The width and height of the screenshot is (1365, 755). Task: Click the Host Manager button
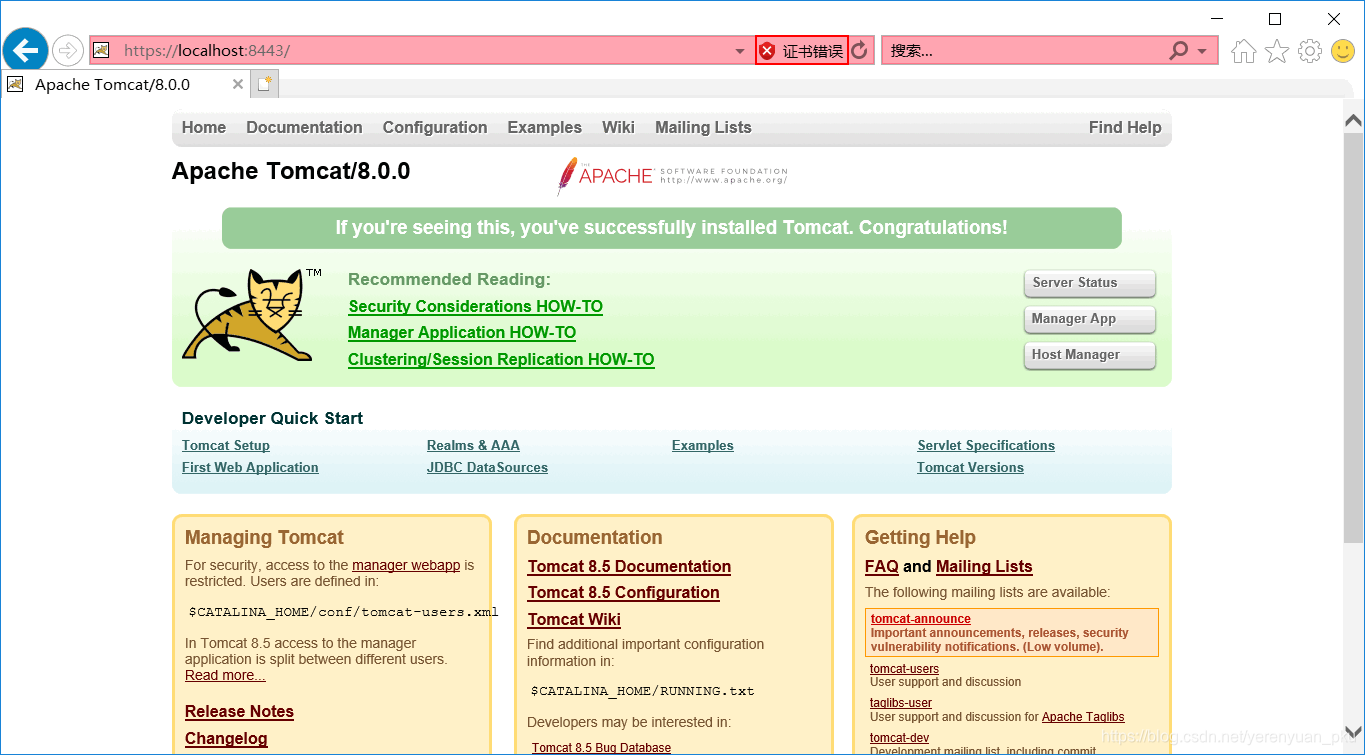[x=1089, y=355]
